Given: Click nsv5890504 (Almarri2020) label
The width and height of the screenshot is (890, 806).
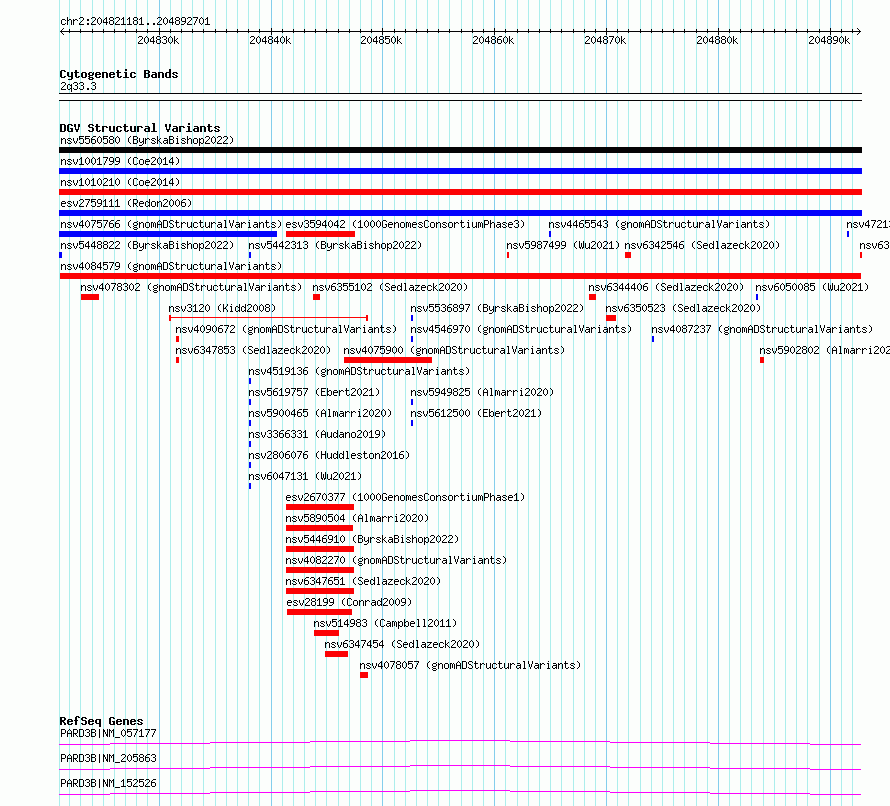Looking at the screenshot, I should tap(357, 518).
